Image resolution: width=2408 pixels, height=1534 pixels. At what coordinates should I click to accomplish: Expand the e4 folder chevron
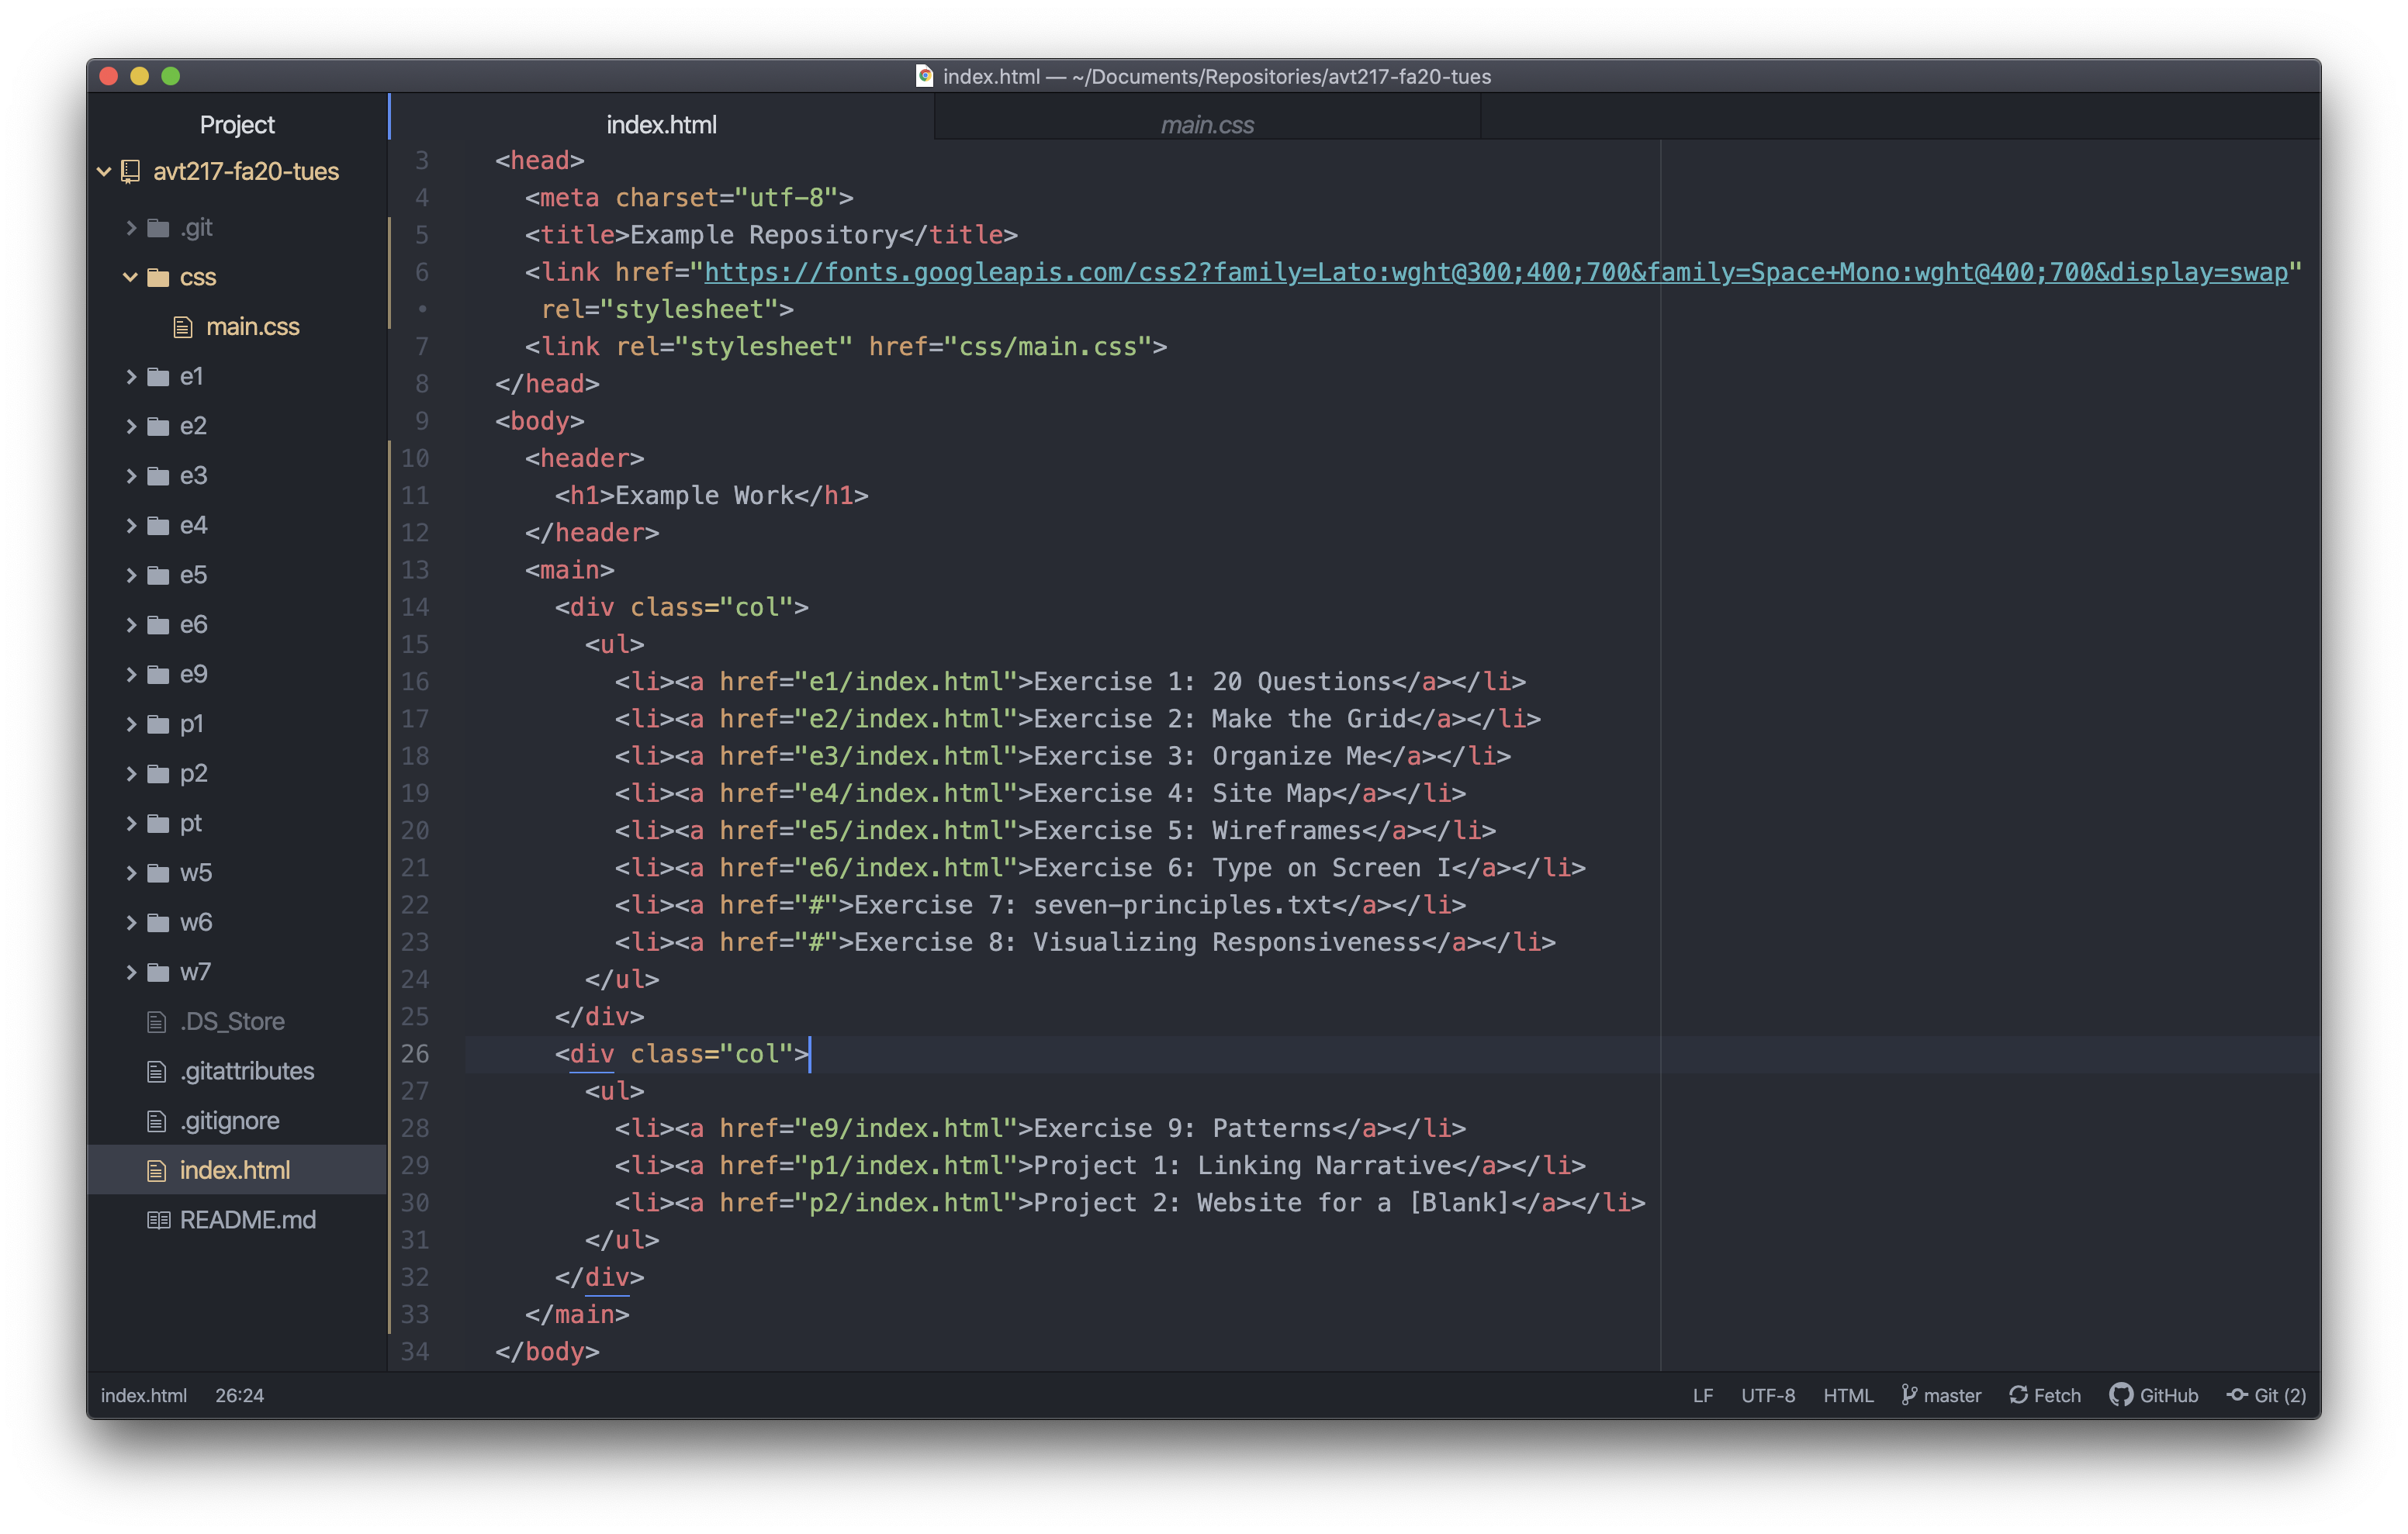(x=131, y=526)
